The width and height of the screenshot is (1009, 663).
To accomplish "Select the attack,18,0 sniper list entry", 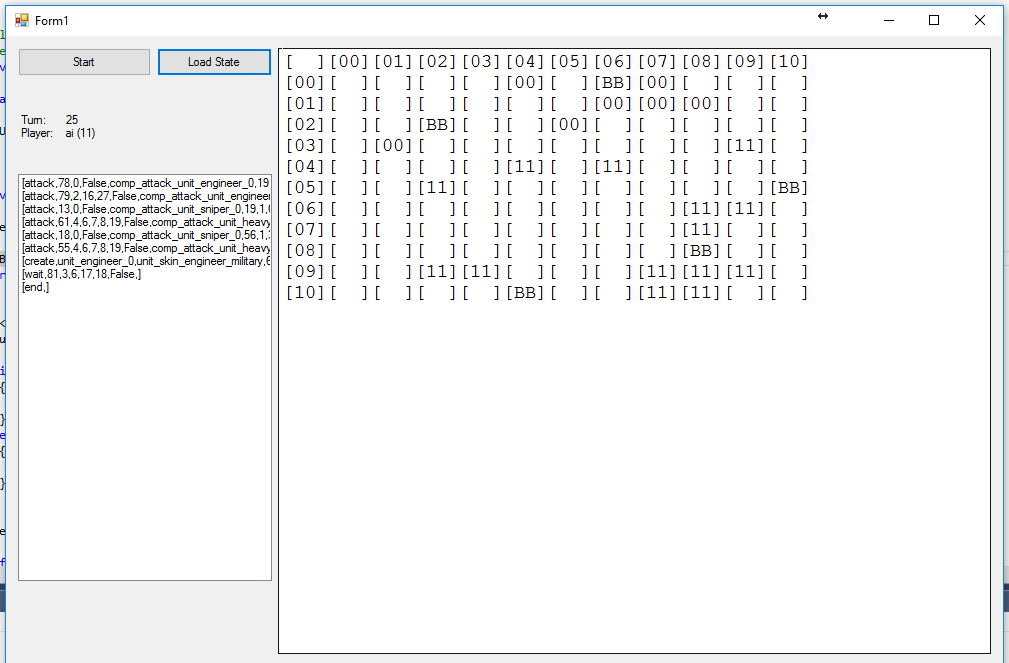I will pyautogui.click(x=145, y=235).
